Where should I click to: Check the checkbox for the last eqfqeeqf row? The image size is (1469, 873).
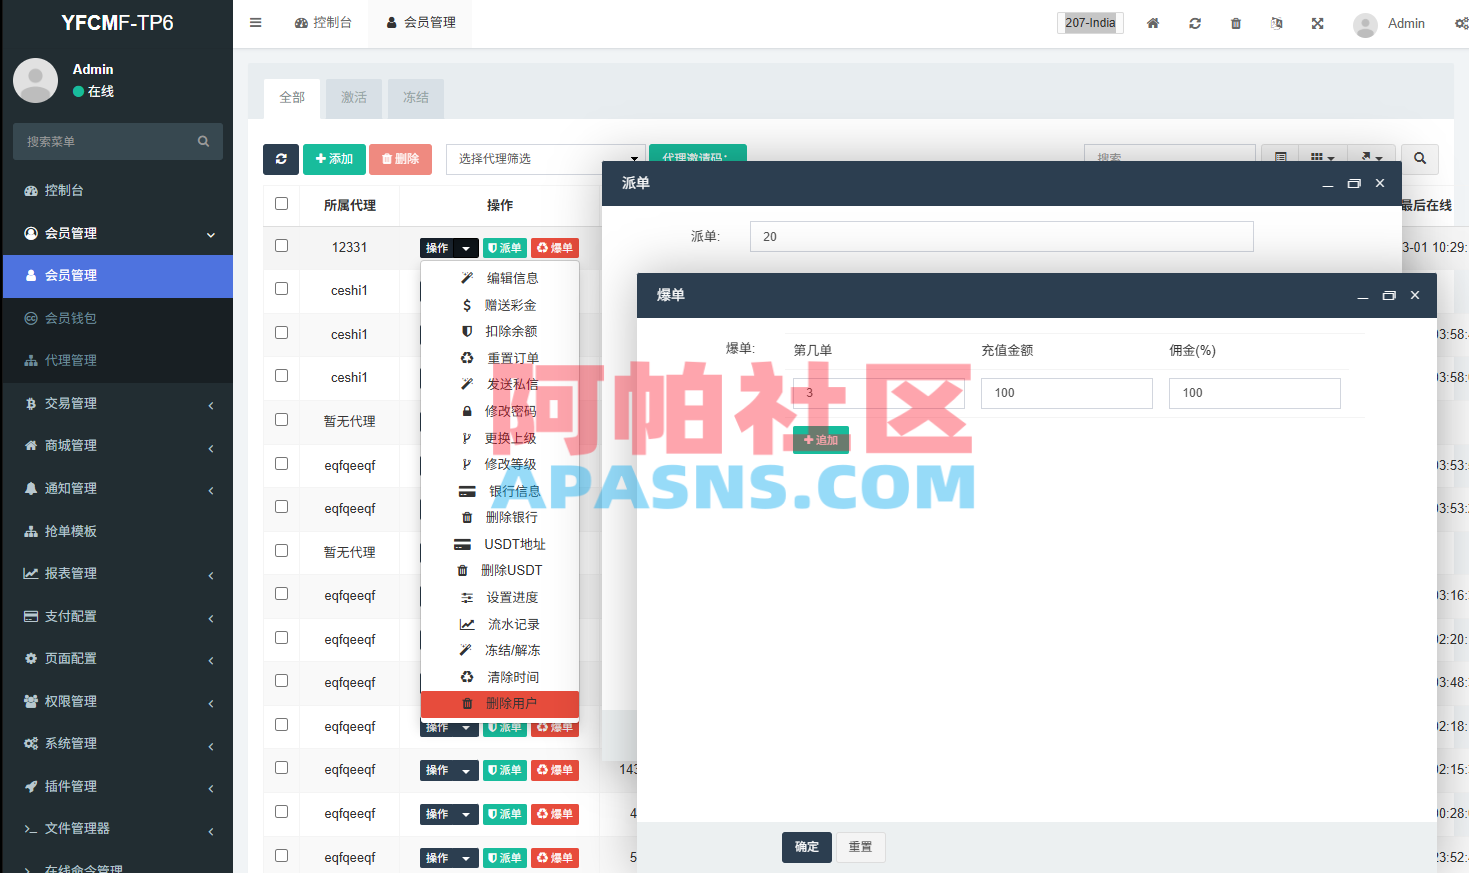pyautogui.click(x=281, y=856)
